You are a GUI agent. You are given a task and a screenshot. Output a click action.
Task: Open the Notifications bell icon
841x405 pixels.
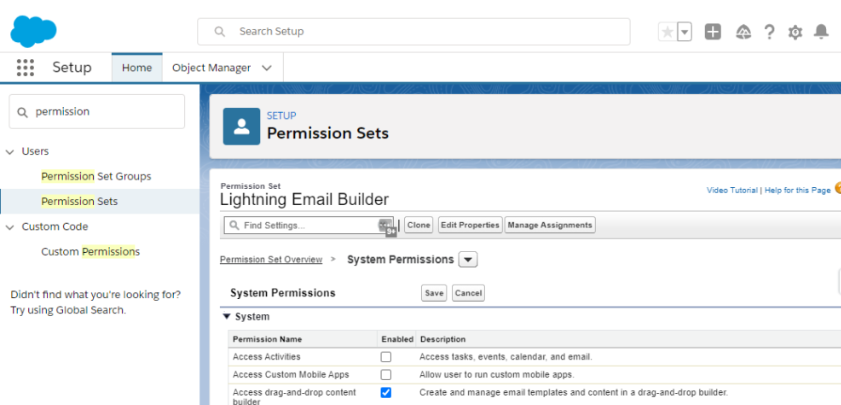[x=821, y=32]
